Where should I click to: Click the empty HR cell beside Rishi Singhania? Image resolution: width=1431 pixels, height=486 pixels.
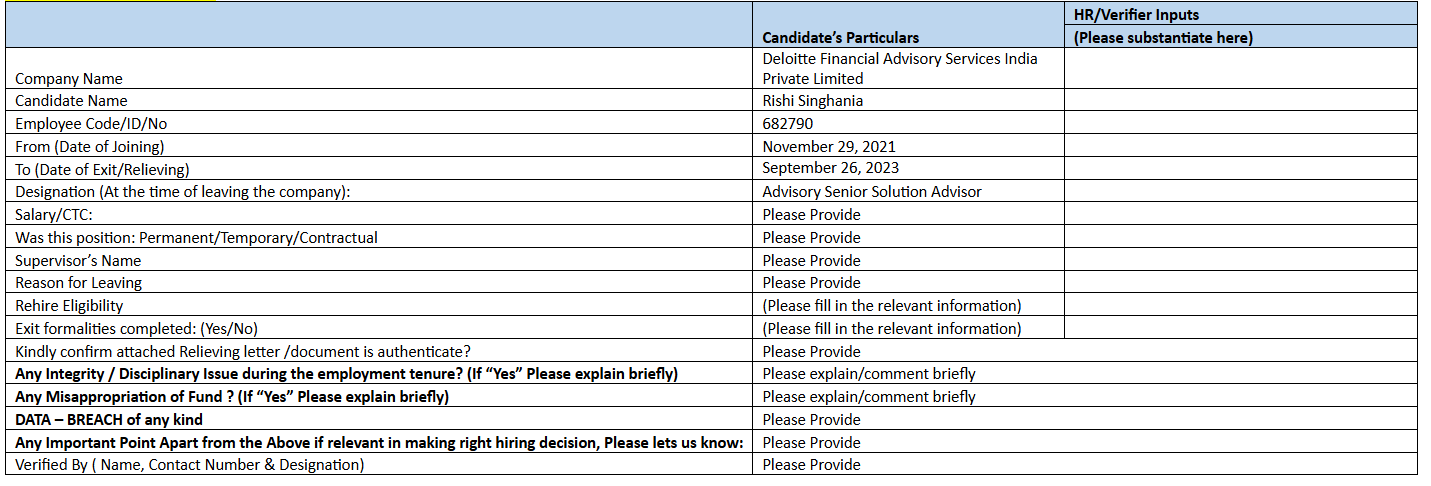(x=1240, y=100)
